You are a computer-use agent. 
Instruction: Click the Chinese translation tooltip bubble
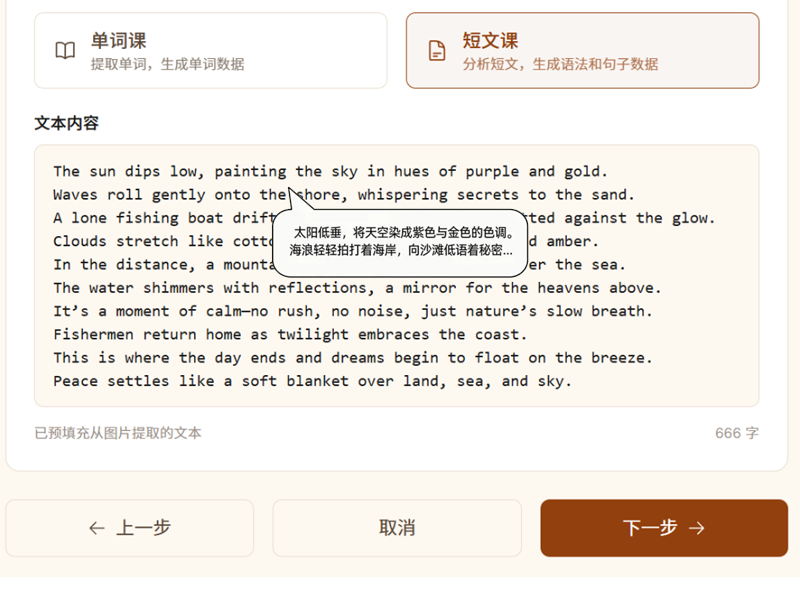(400, 242)
